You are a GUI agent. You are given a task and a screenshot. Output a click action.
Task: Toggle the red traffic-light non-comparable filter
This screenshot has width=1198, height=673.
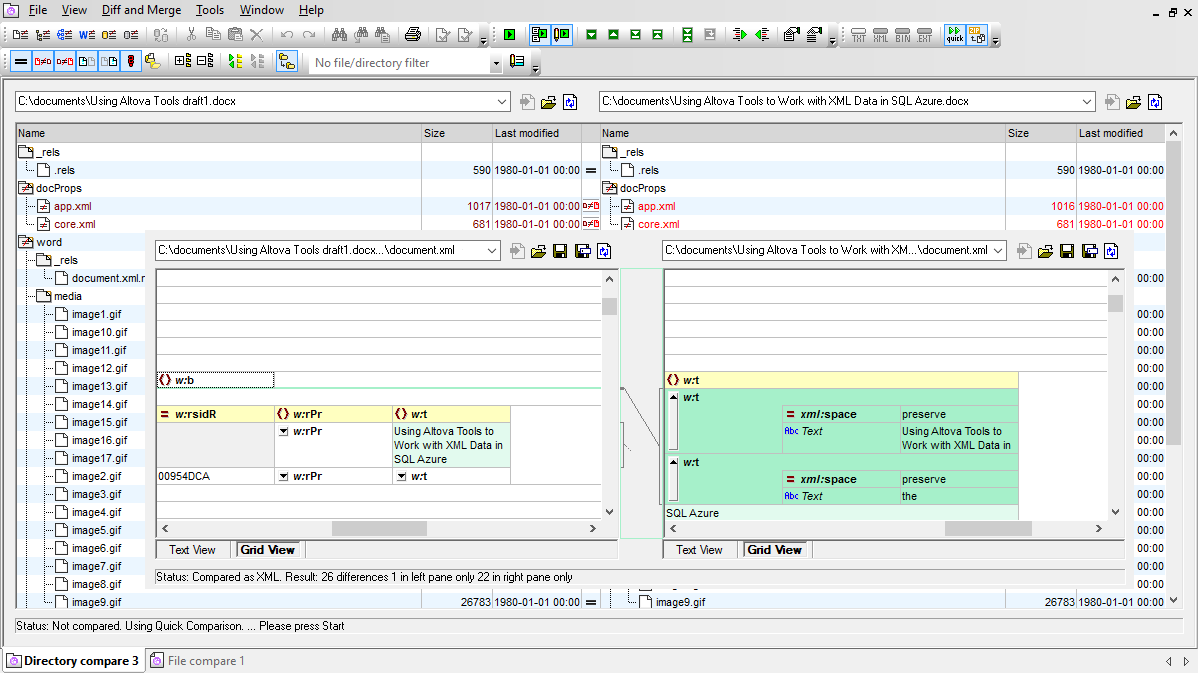click(x=131, y=61)
